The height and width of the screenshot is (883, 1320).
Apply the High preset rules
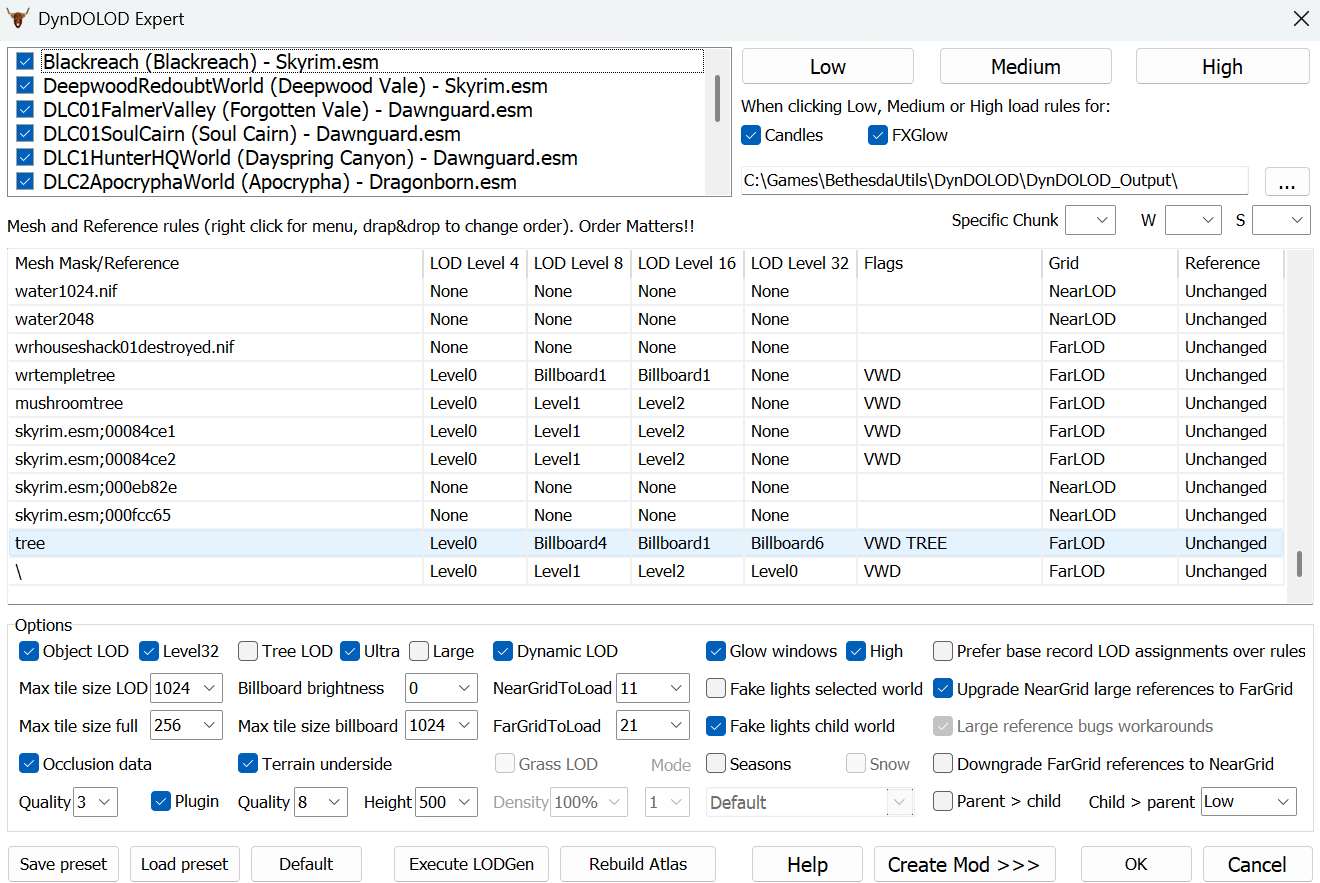[1222, 67]
